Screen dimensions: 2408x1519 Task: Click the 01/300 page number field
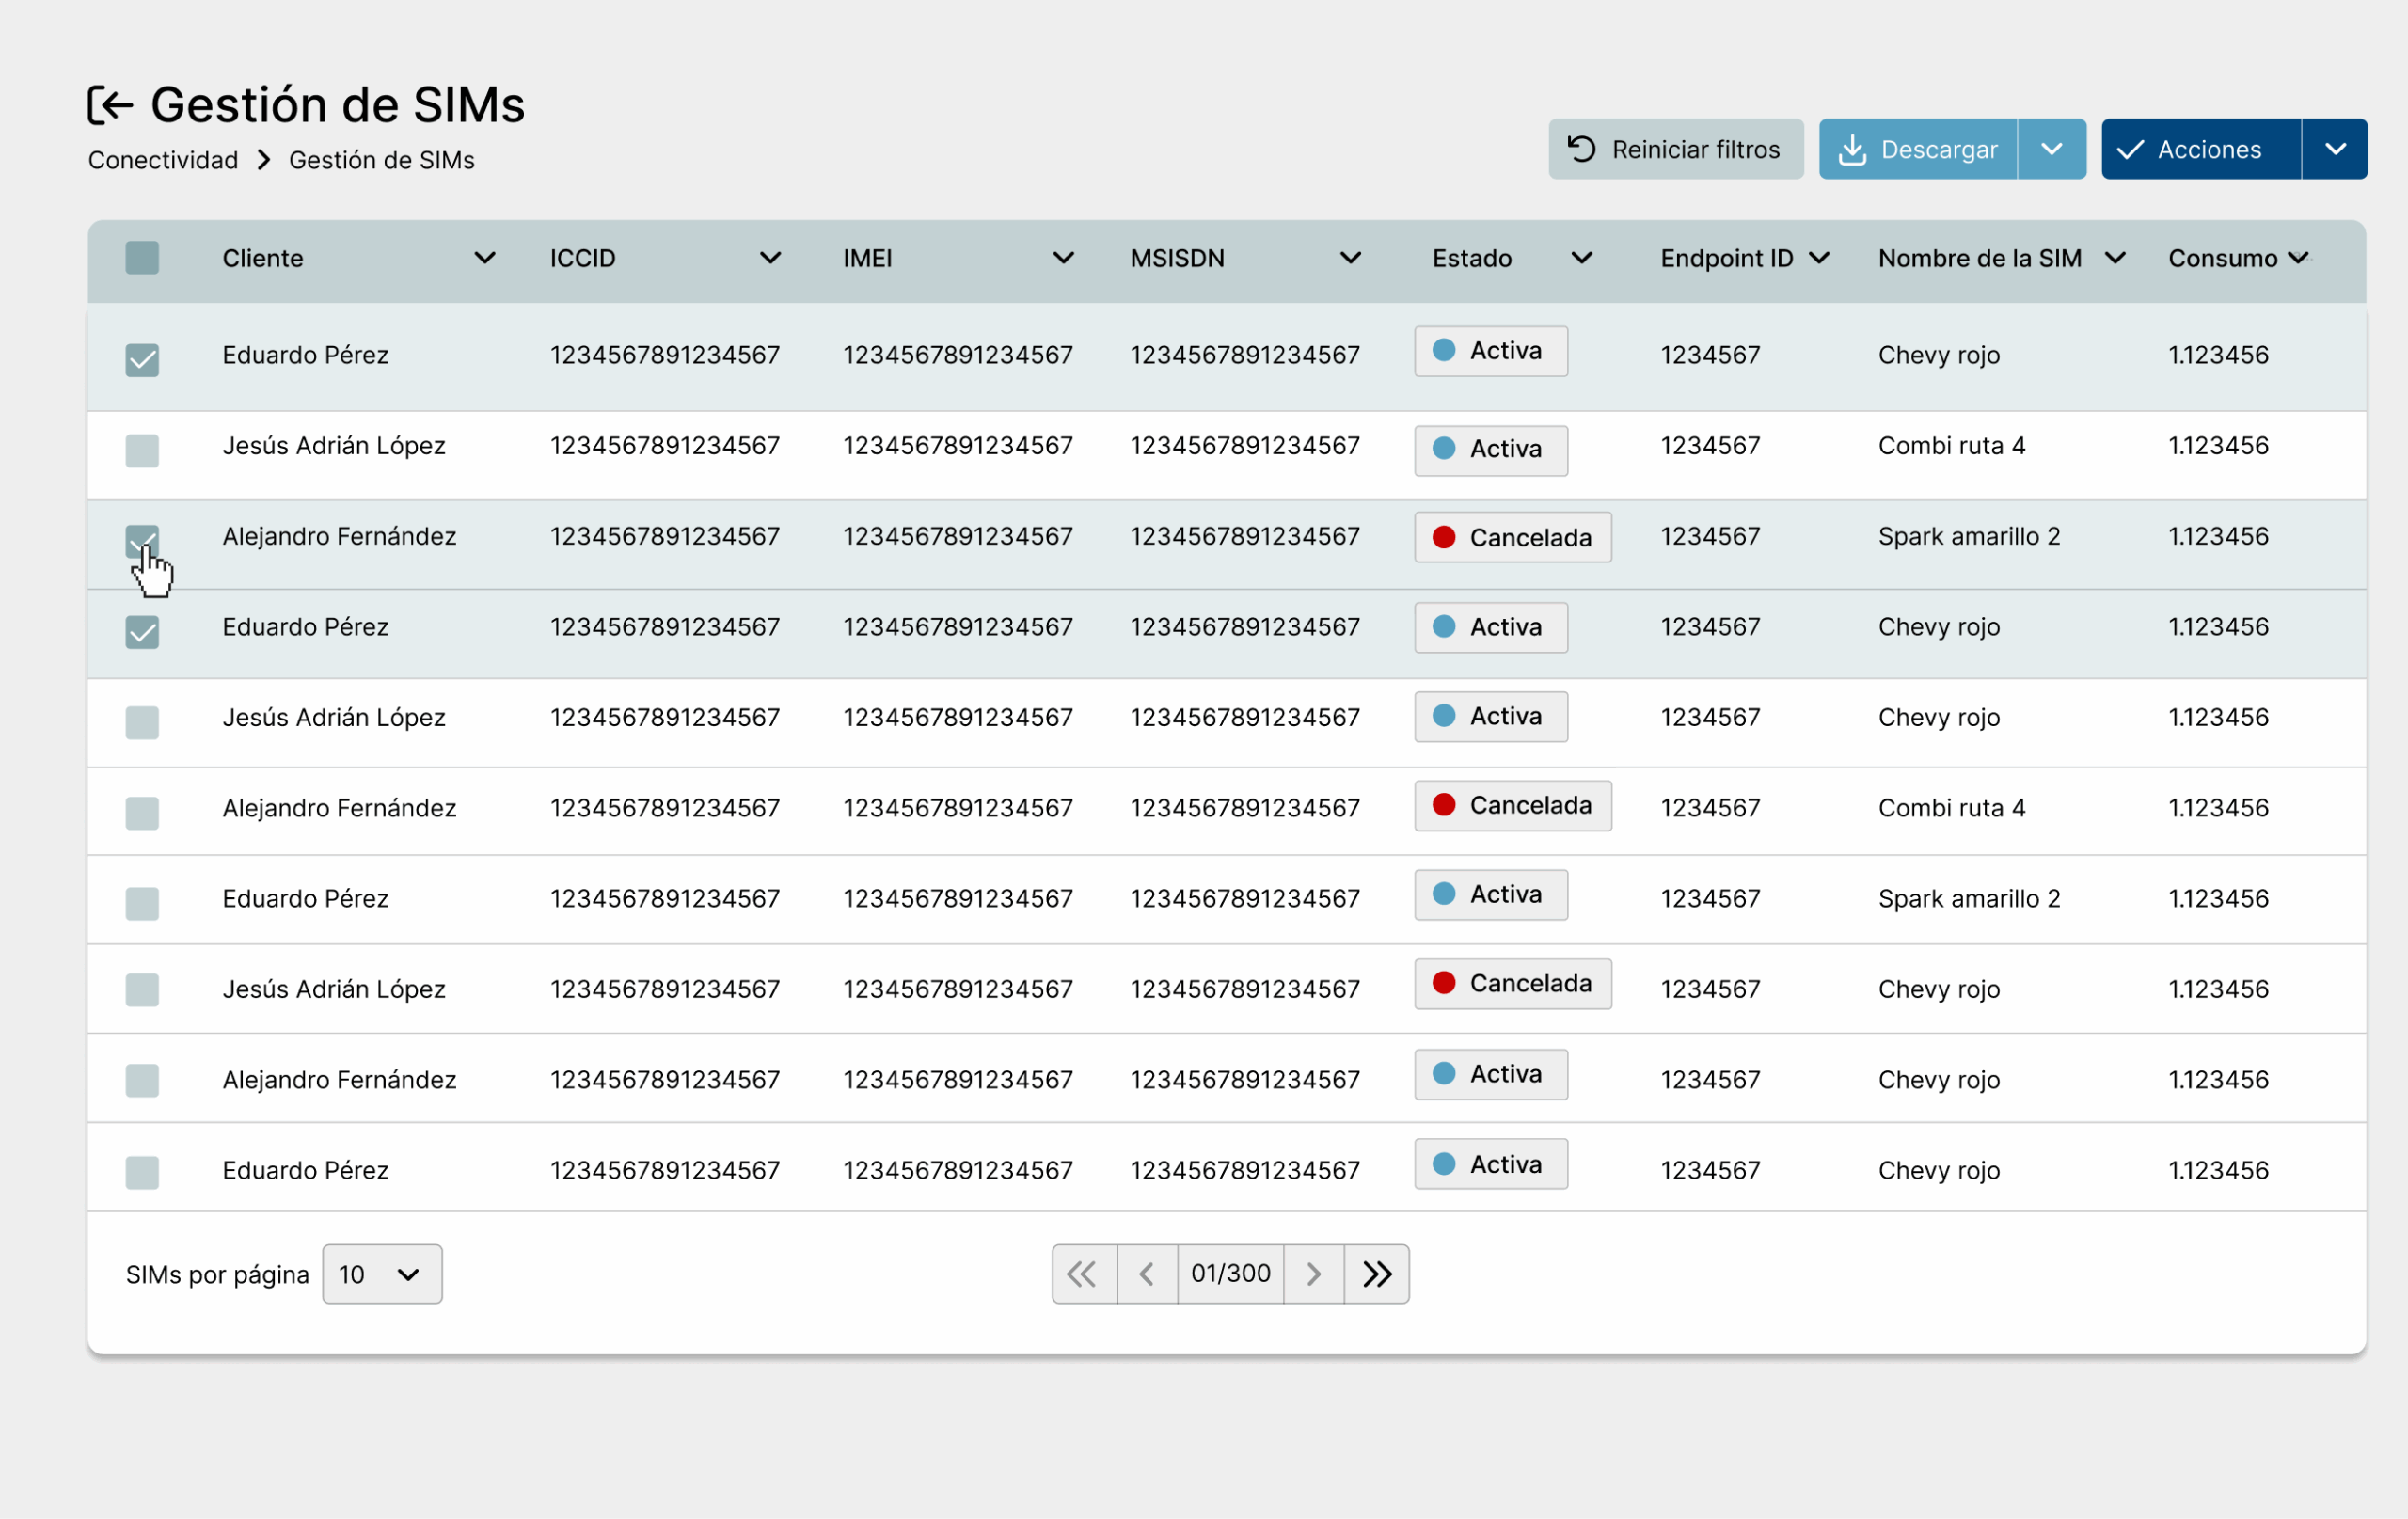1230,1274
